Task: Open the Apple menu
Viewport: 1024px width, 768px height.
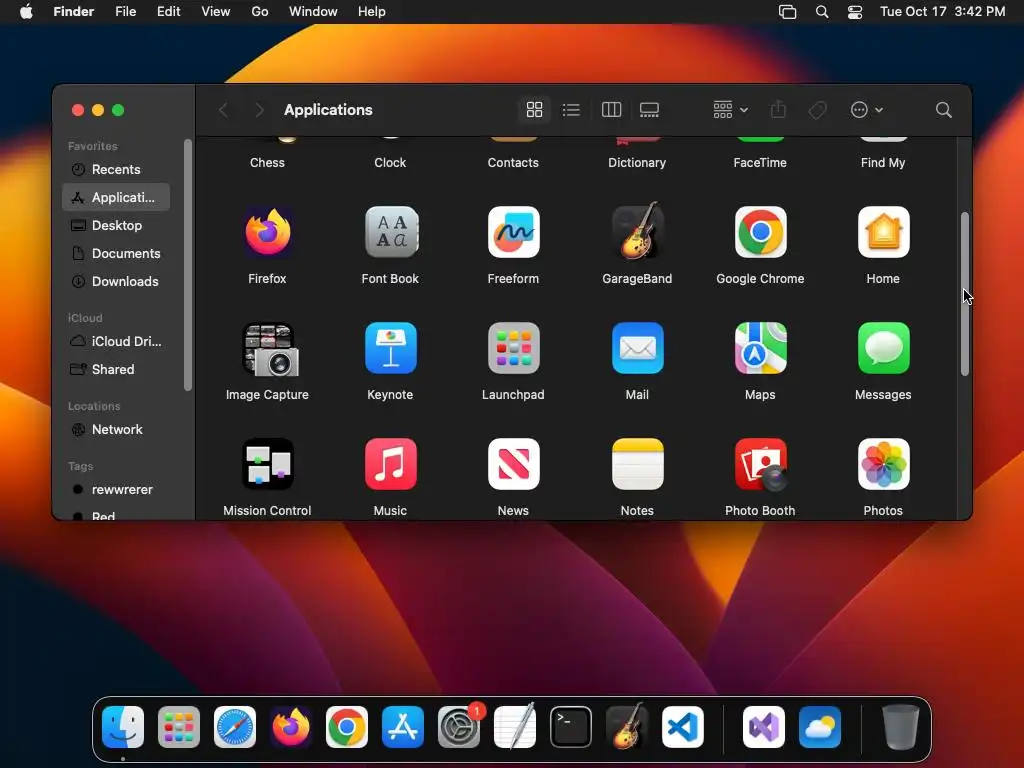Action: [x=26, y=12]
